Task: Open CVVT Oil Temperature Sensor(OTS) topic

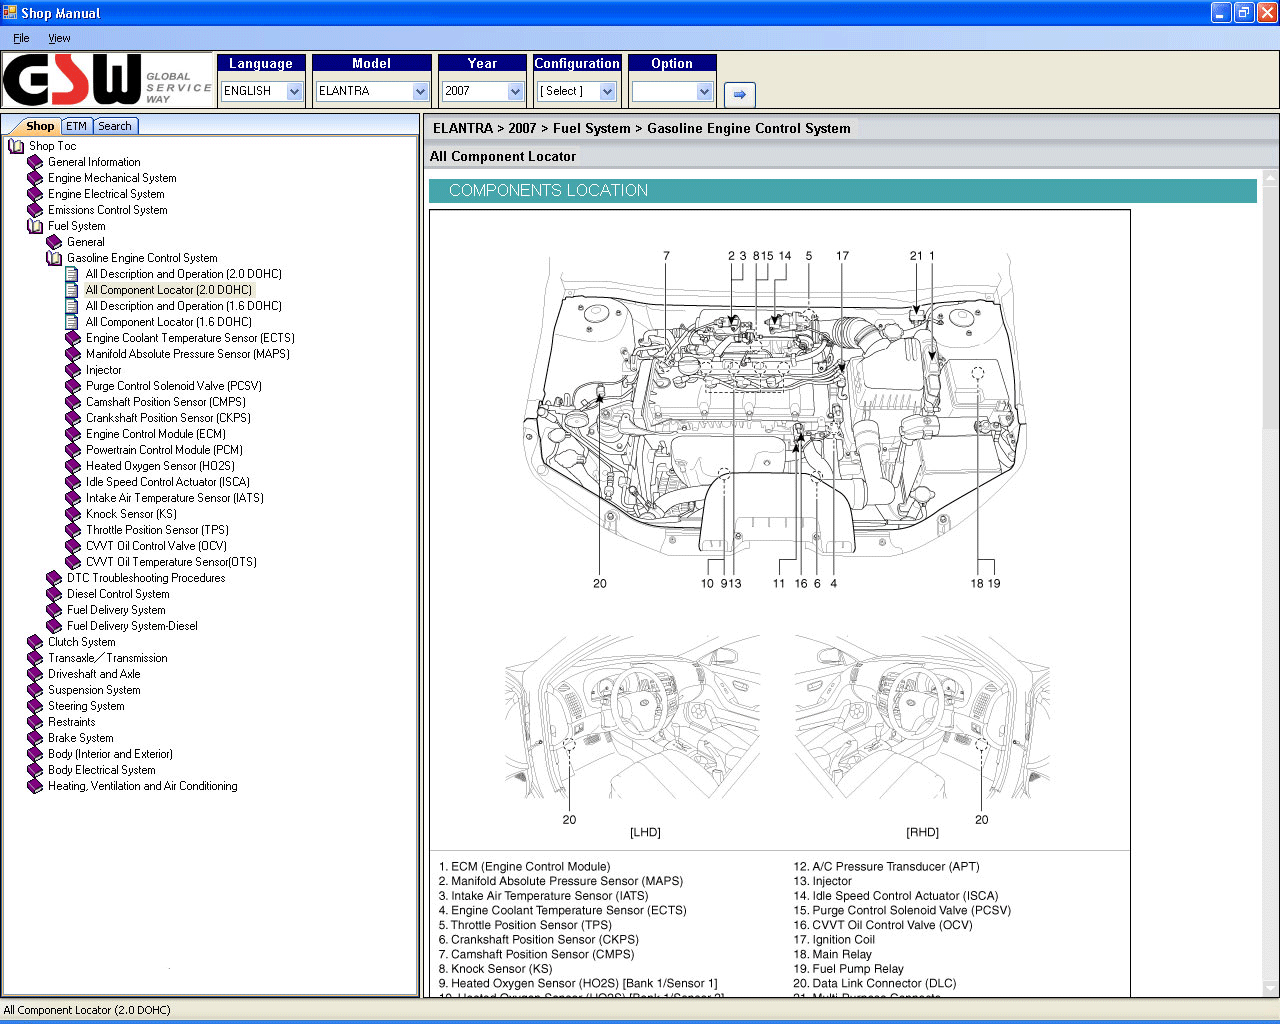Action: [171, 562]
